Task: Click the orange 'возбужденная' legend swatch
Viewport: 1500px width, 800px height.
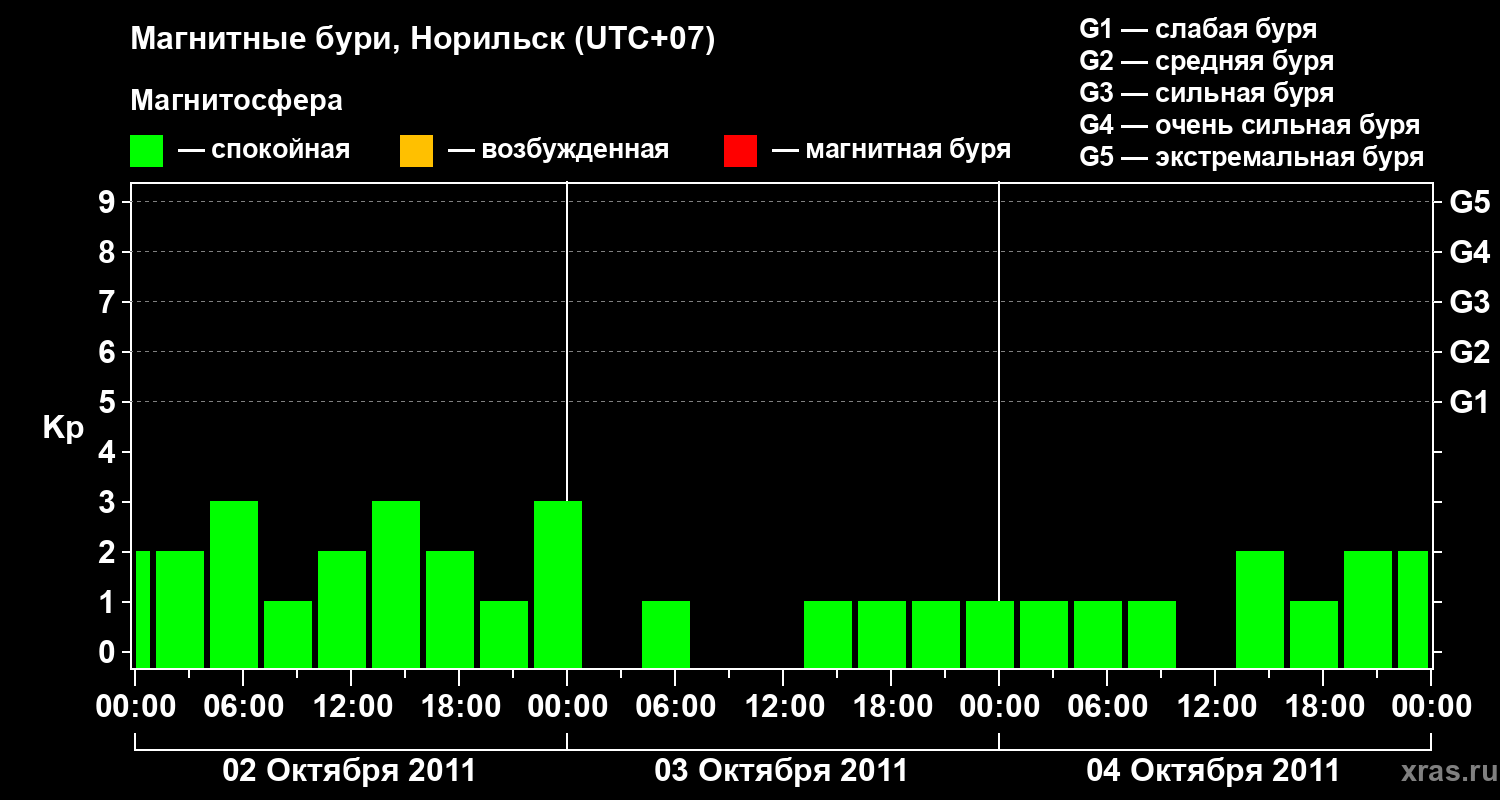Action: coord(416,150)
